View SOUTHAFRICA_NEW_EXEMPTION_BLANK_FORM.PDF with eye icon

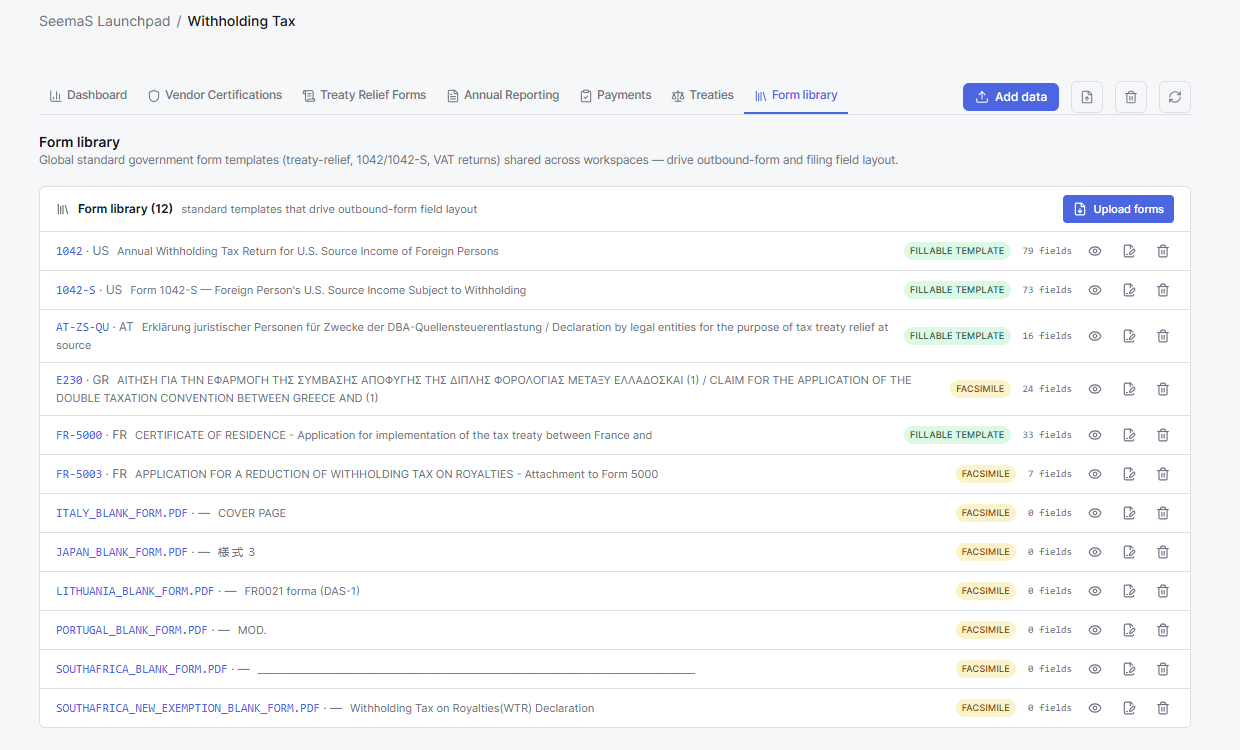1095,708
